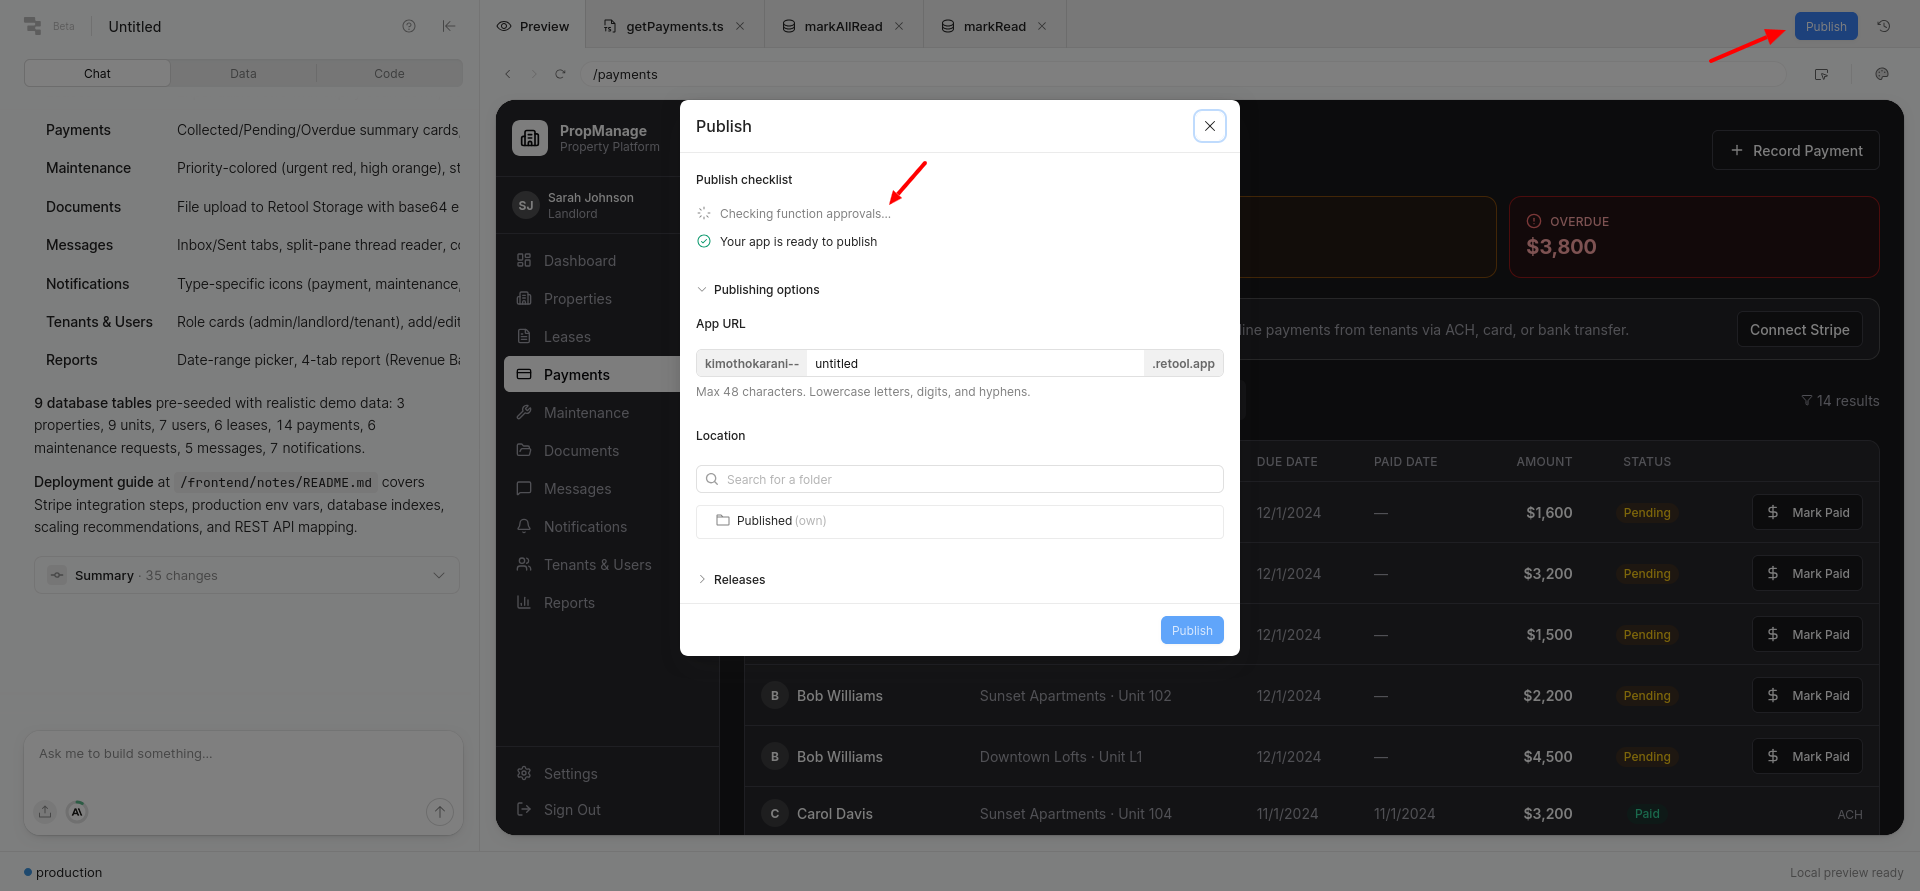This screenshot has height=891, width=1920.
Task: Click Mark Paid for the $2,200 payment
Action: pyautogui.click(x=1807, y=696)
